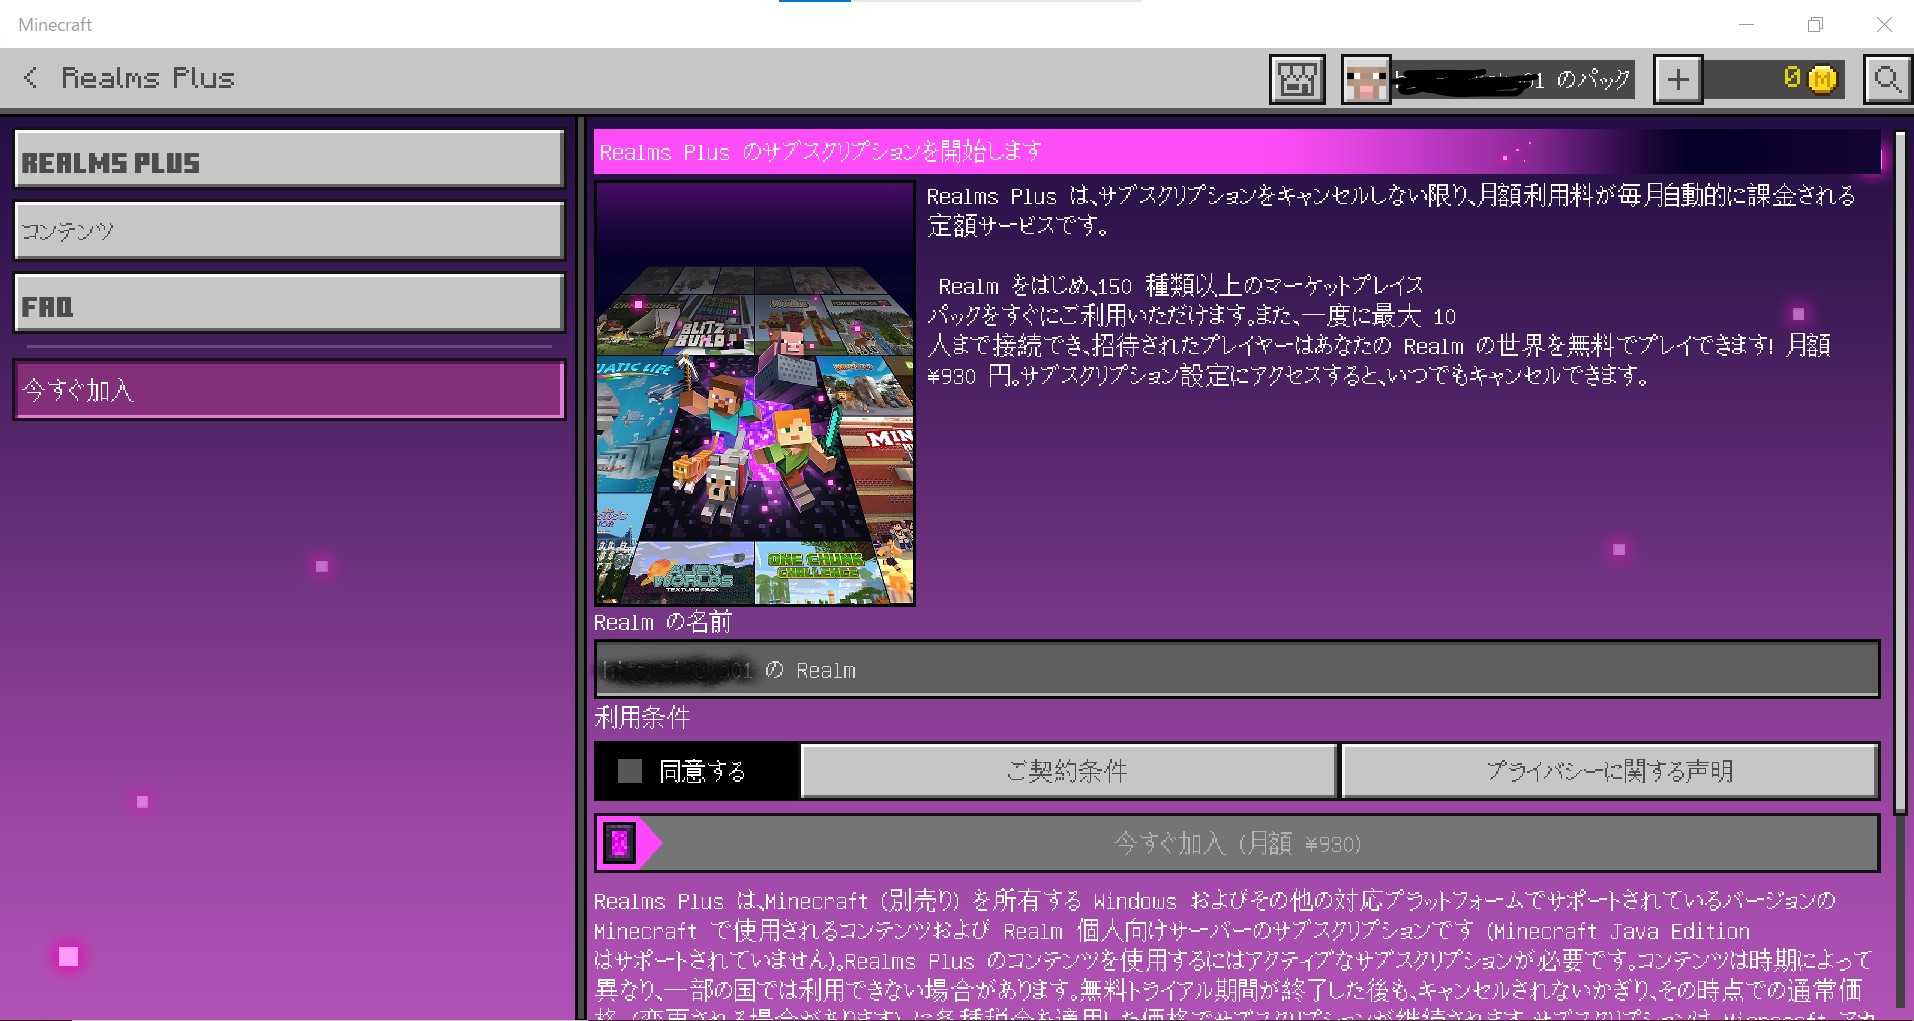Click the Realm の名前 text field
The height and width of the screenshot is (1021, 1914).
tap(1236, 669)
